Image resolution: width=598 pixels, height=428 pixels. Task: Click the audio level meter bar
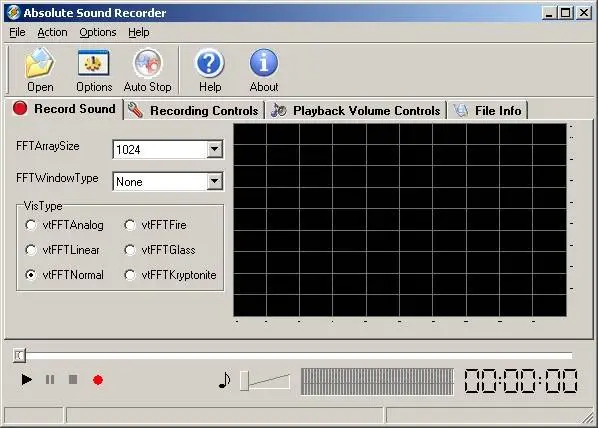coord(377,381)
